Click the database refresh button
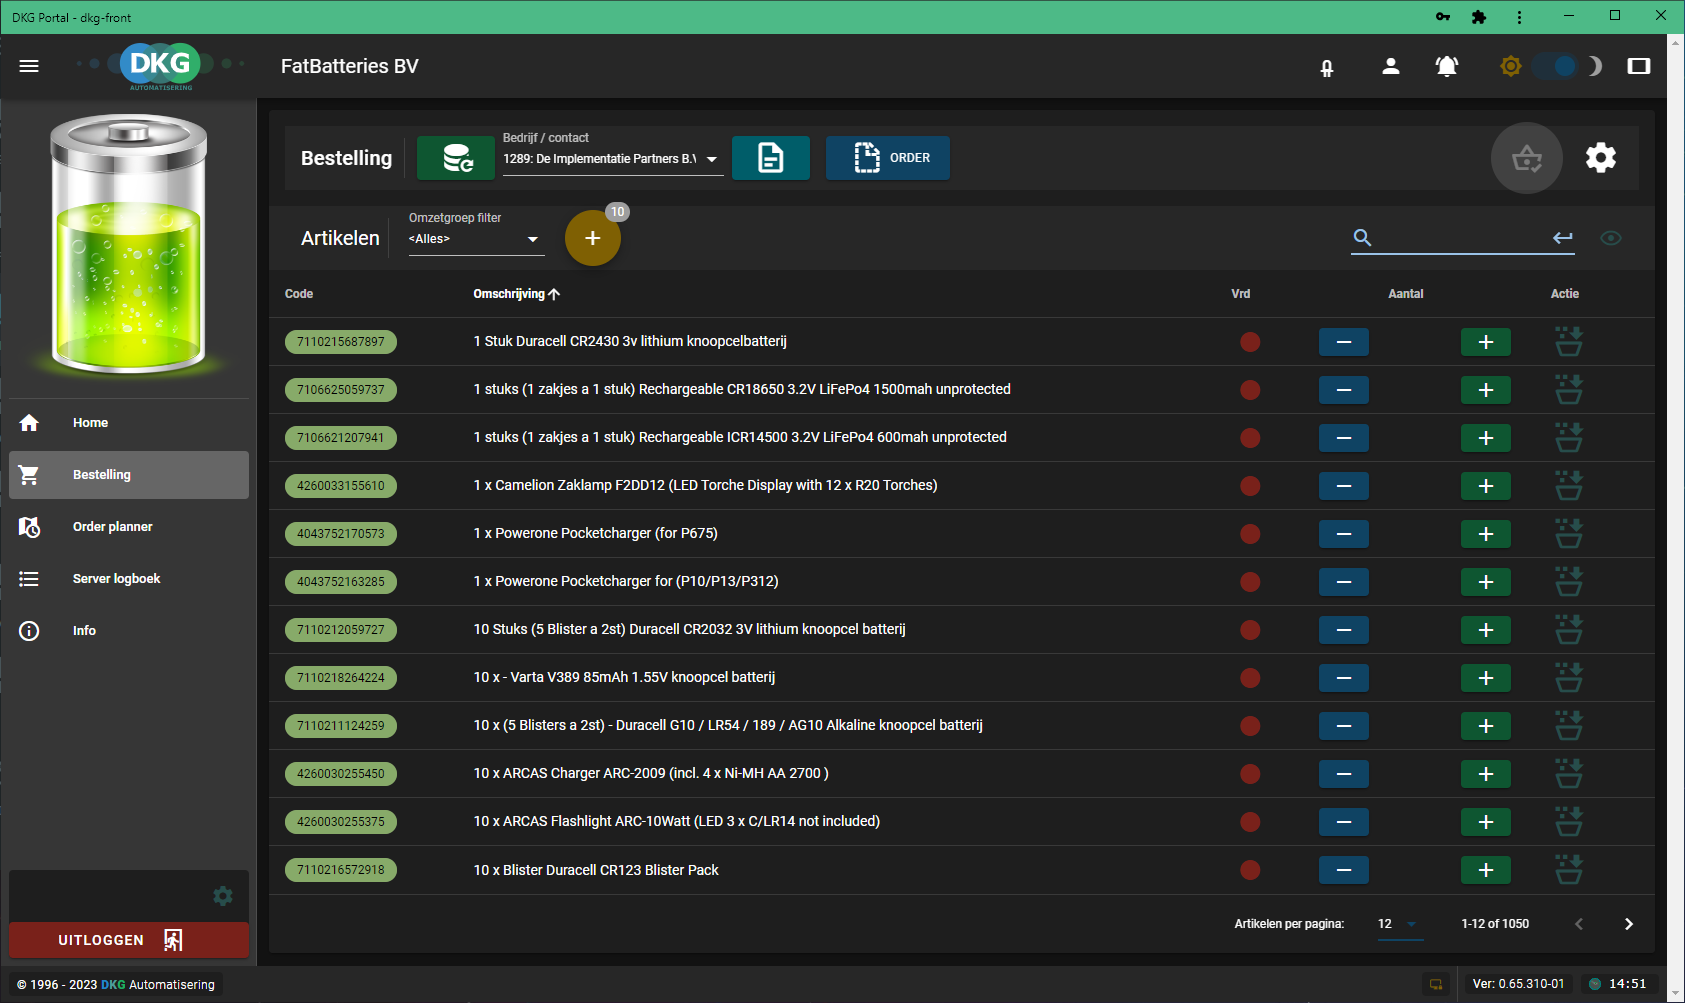1685x1003 pixels. [x=456, y=158]
